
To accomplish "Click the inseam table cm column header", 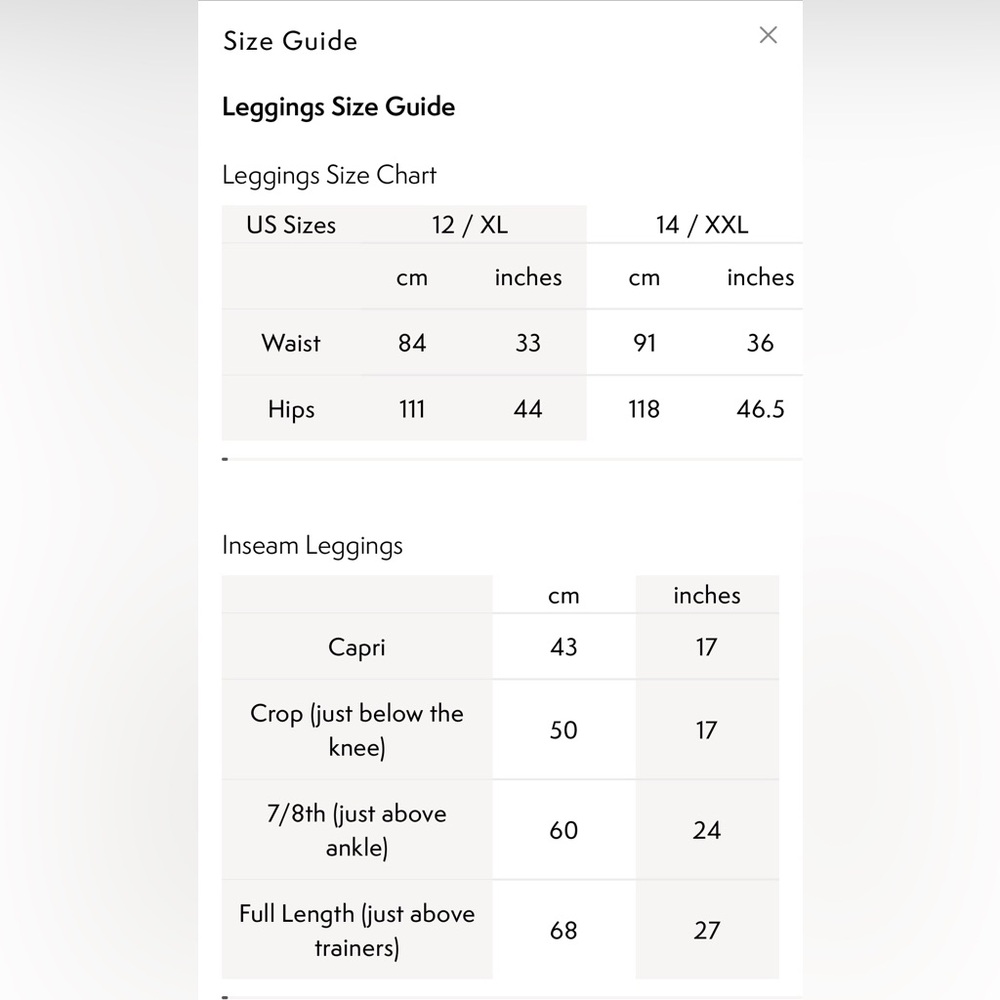I will (564, 596).
